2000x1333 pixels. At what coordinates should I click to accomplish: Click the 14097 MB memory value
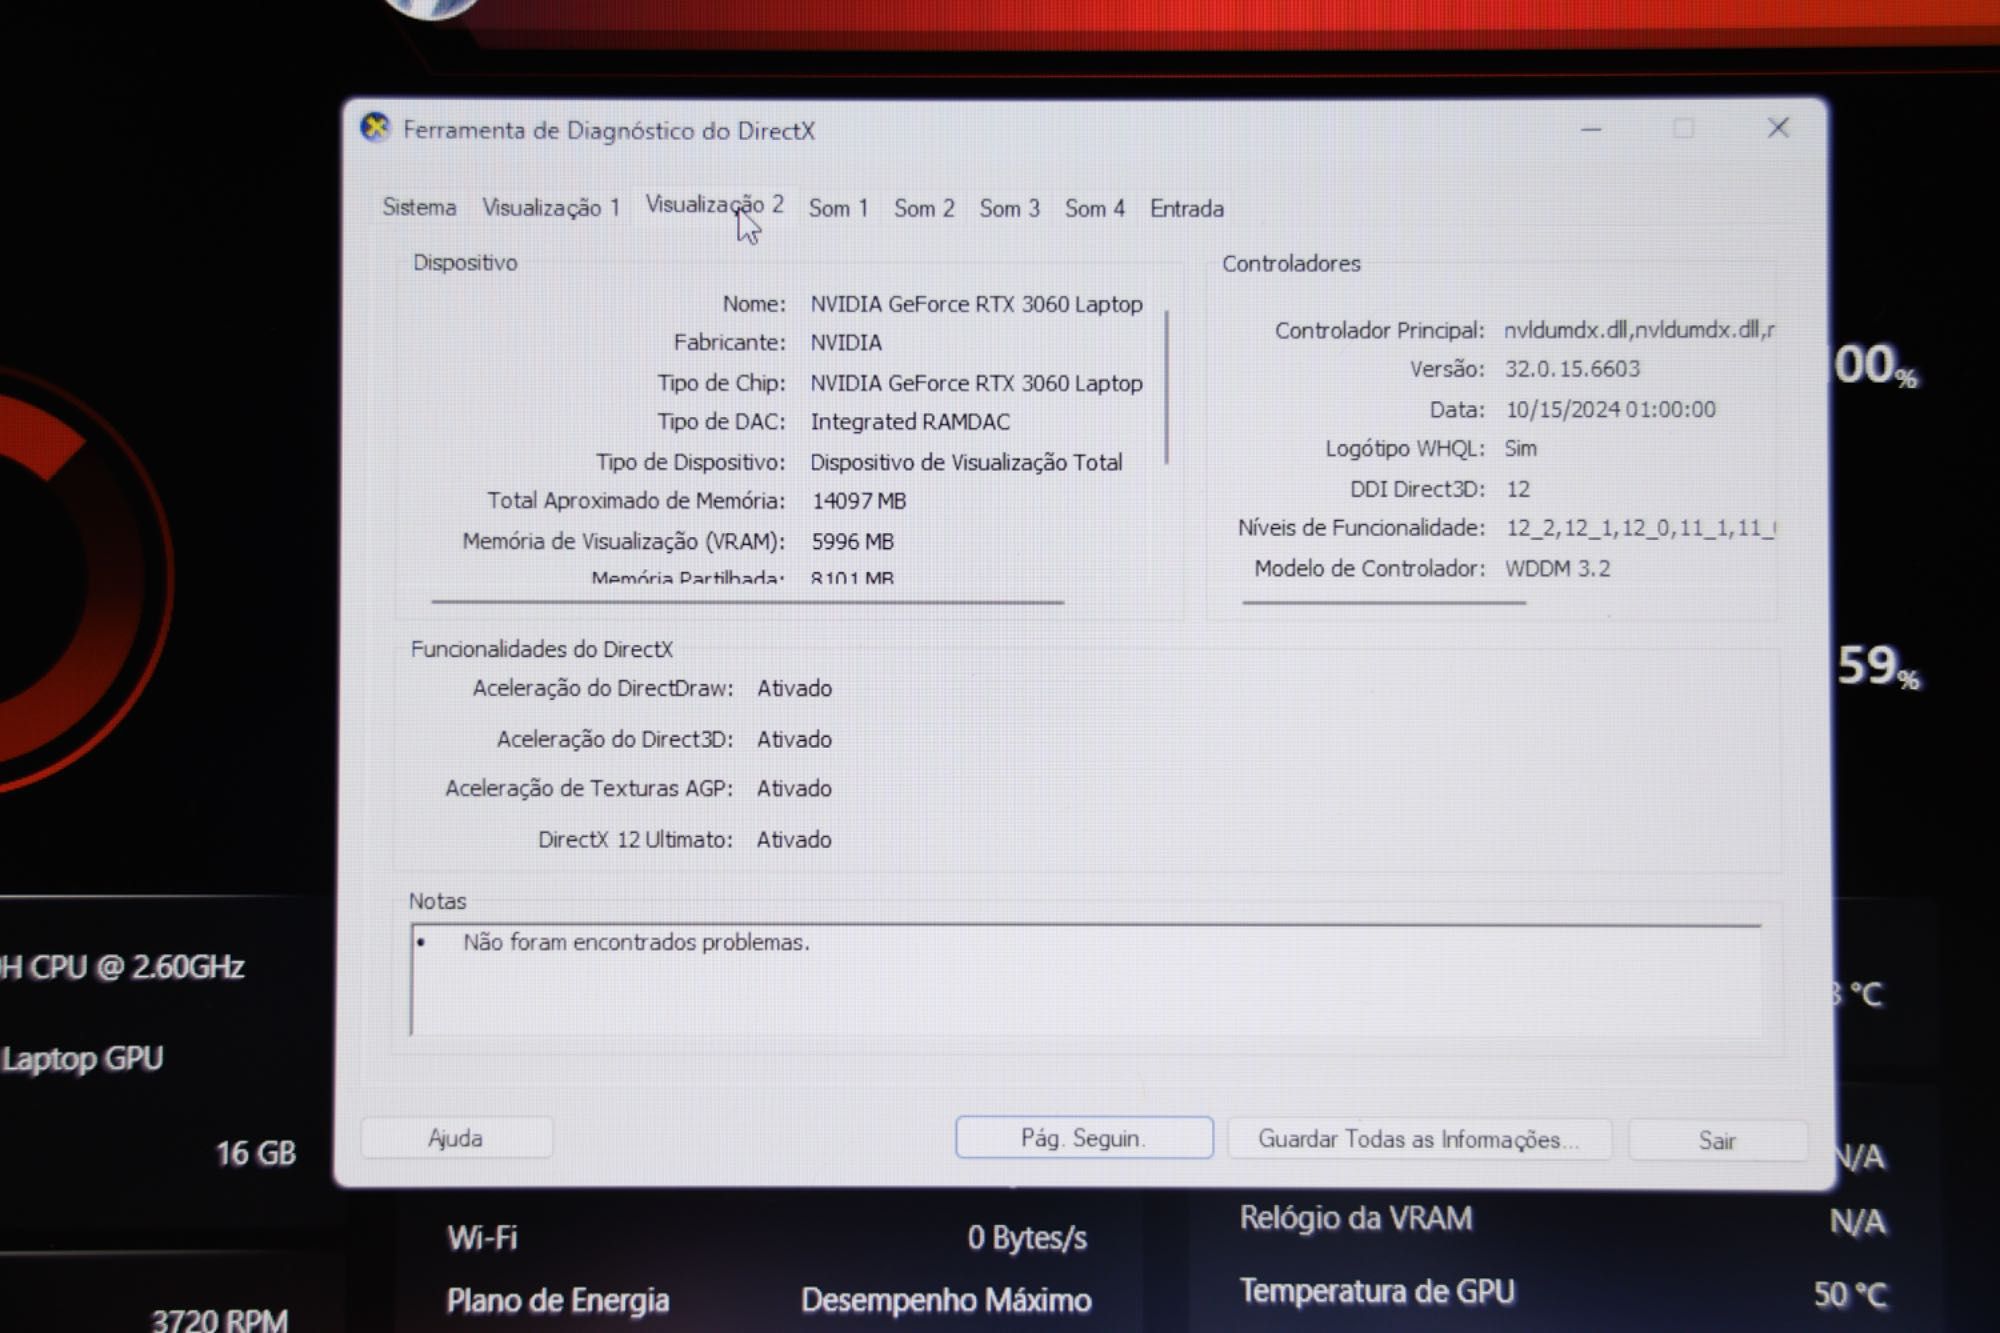coord(859,501)
